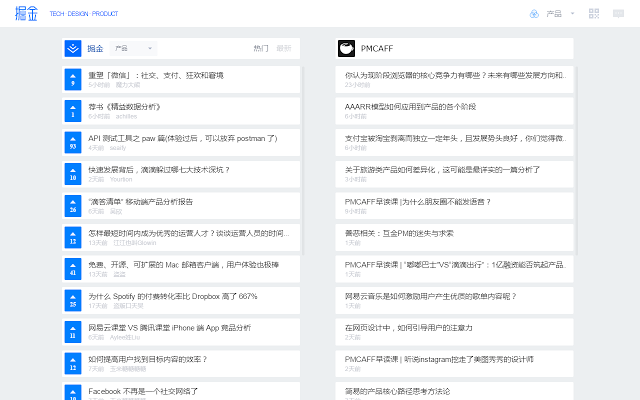Open article 重塑「微信」：社交、支付、狂欢和窘境
Screen dimensions: 640x400
point(156,75)
